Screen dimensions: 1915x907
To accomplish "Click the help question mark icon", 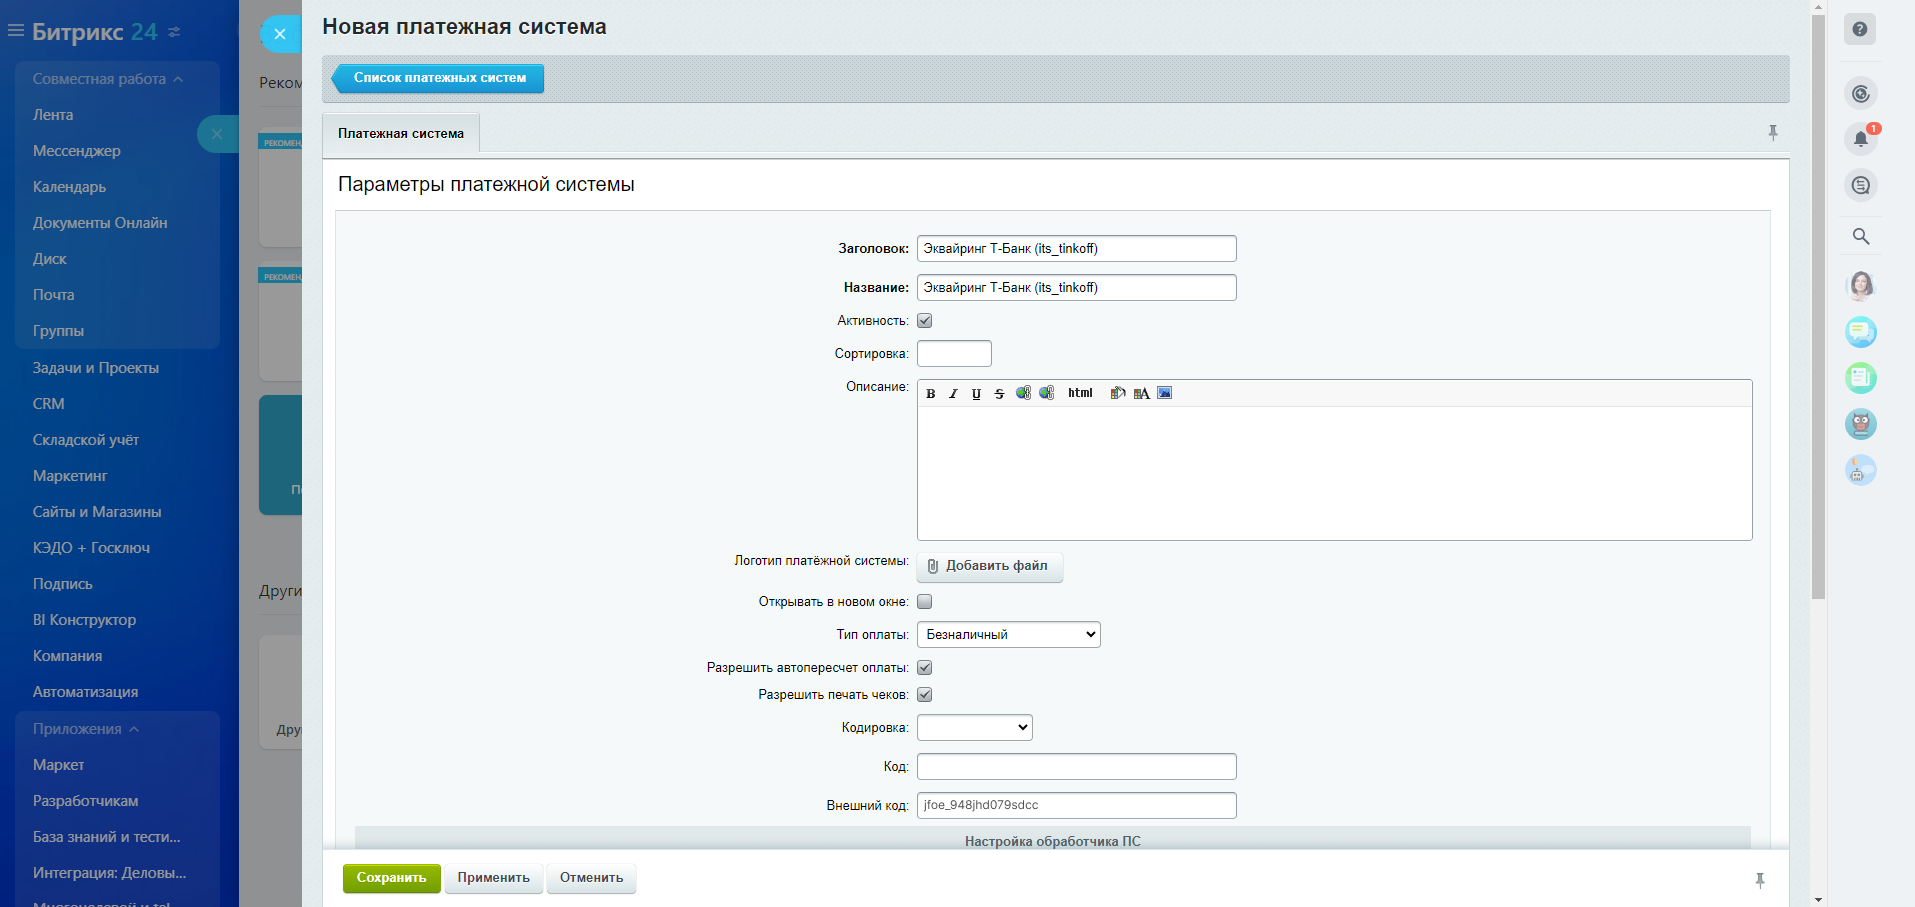I will (x=1860, y=29).
